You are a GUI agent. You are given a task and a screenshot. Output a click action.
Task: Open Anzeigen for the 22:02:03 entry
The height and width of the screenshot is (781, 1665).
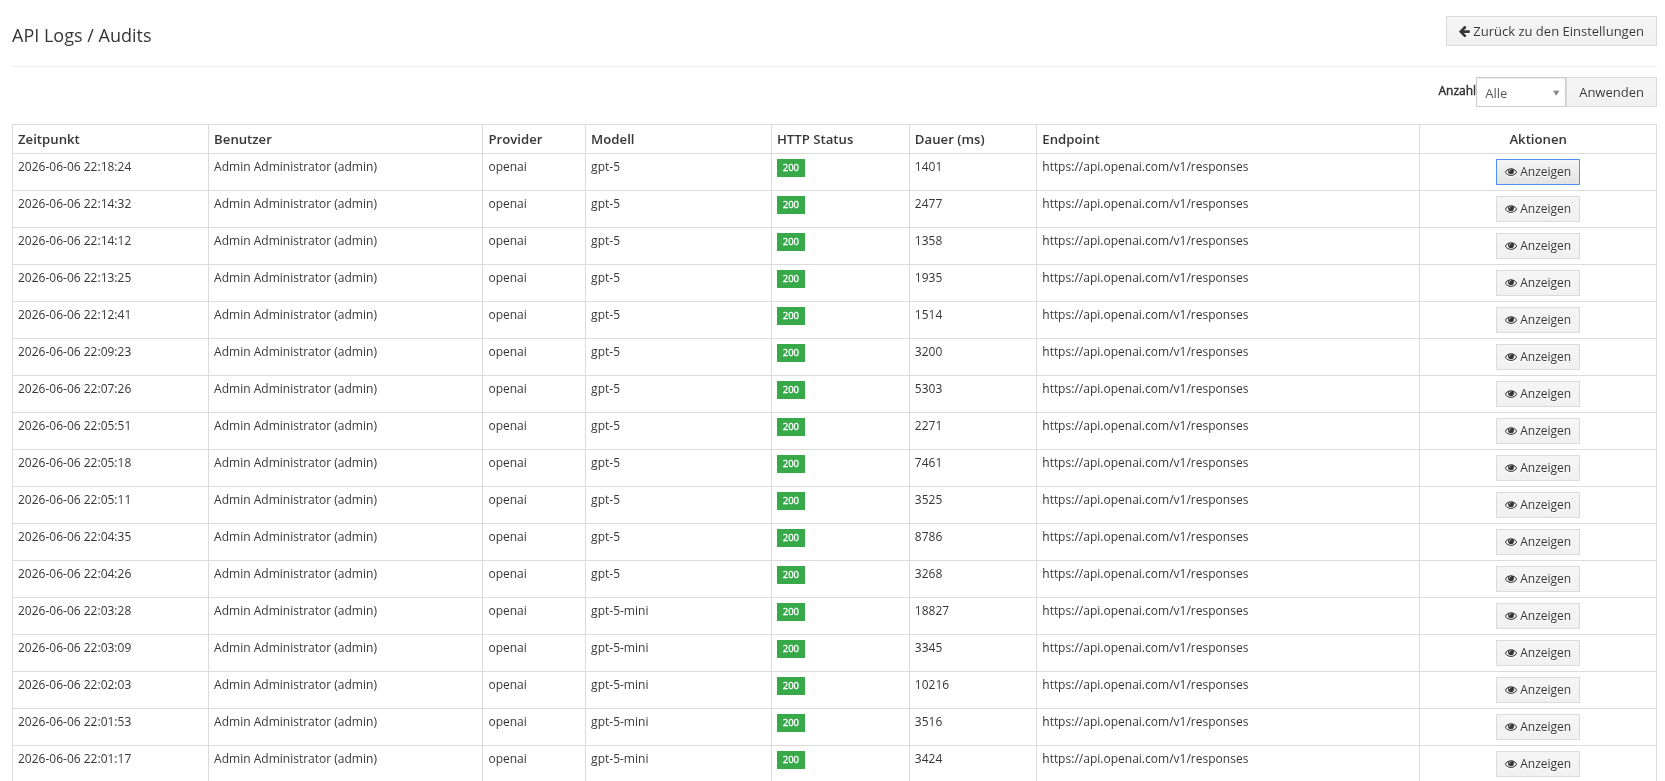click(x=1537, y=690)
